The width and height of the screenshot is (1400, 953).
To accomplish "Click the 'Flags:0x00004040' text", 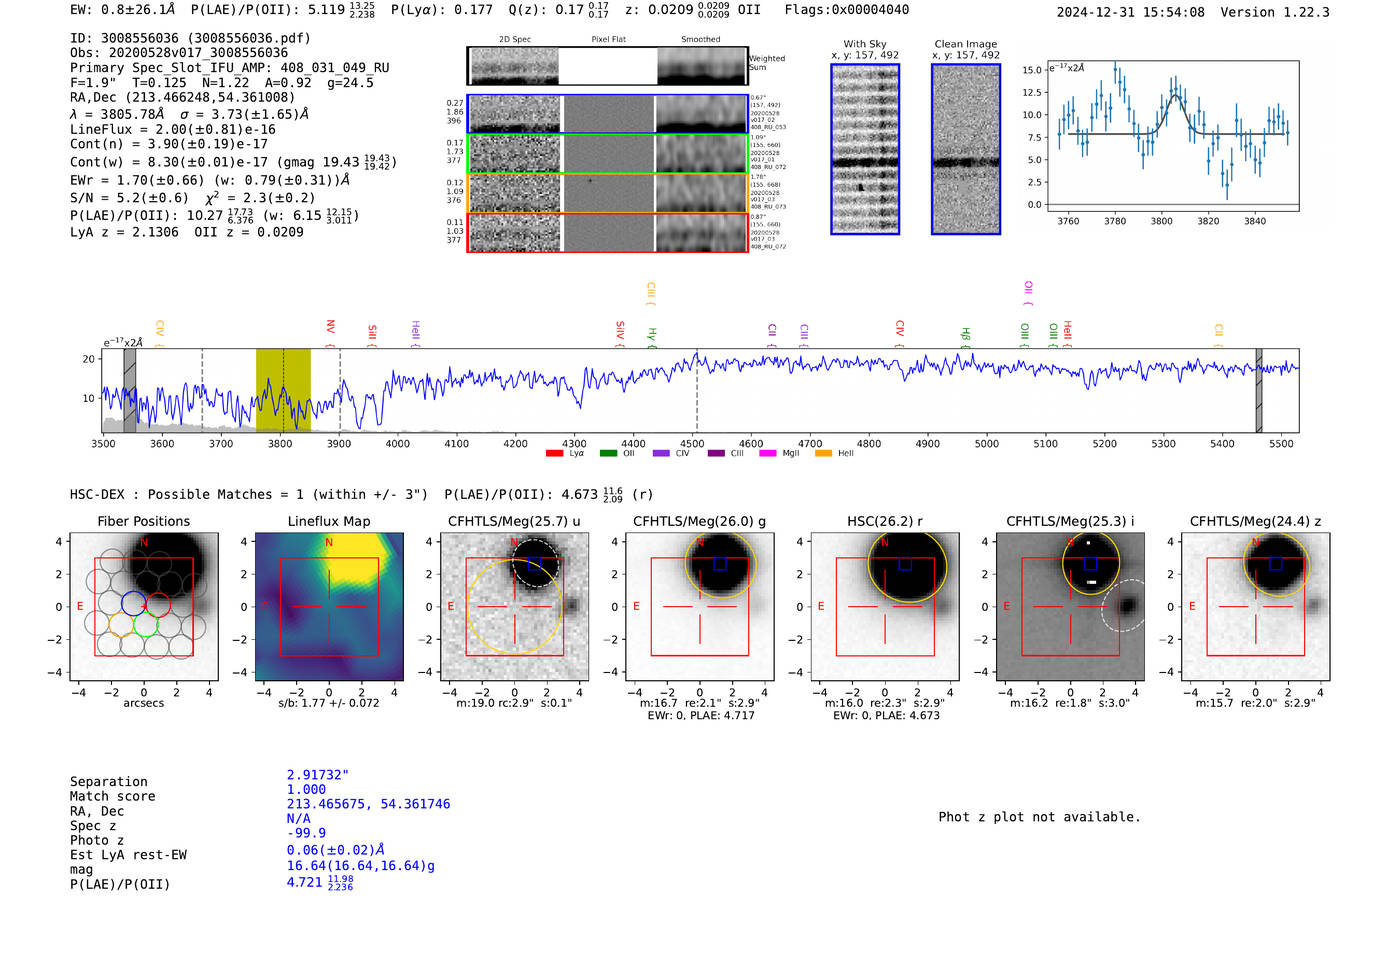I will (x=847, y=10).
